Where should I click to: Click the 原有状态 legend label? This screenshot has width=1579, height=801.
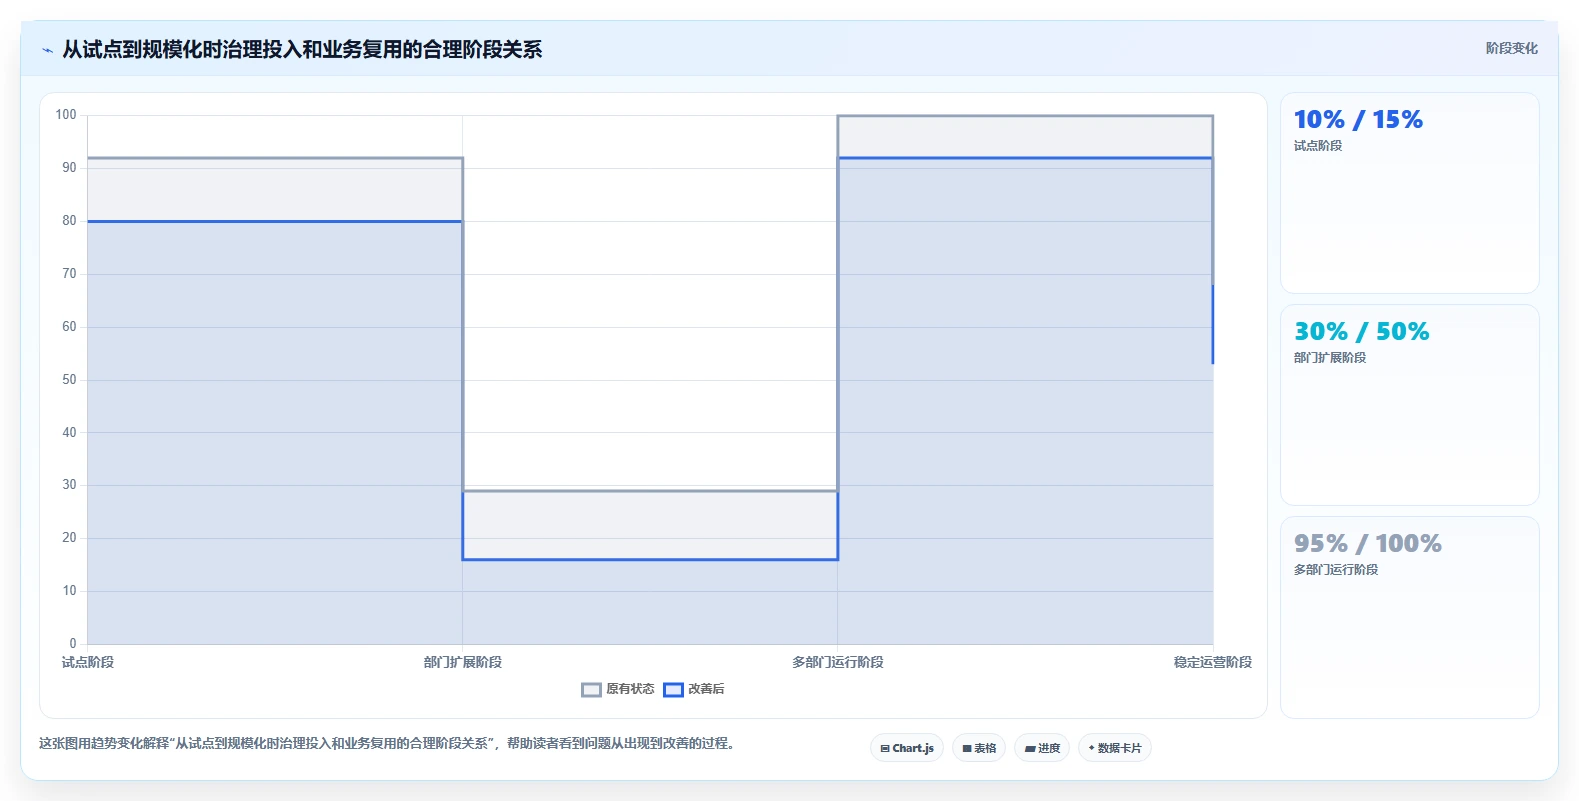(x=630, y=689)
